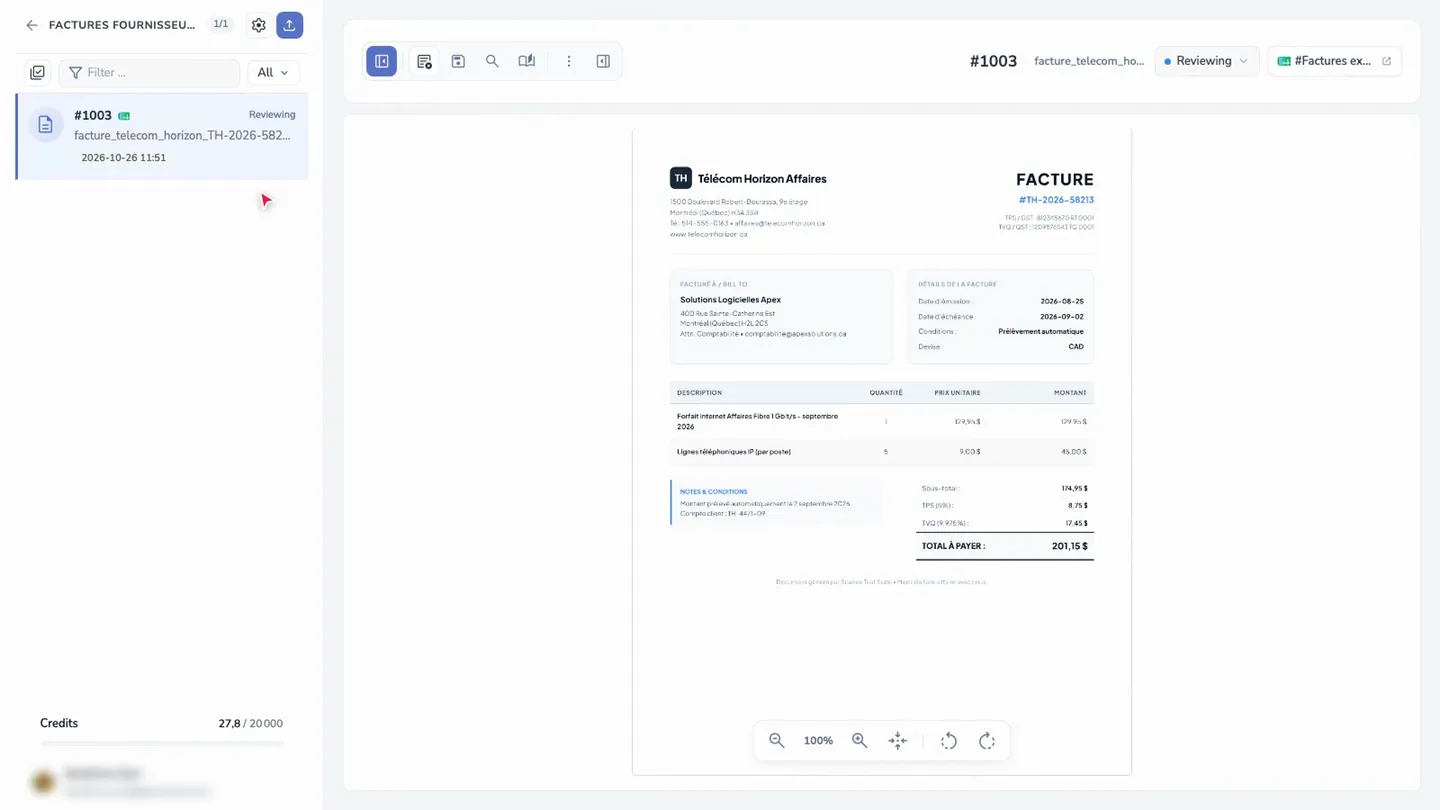
Task: Click the FACTURES FOURNISSEU... workspace title
Action: click(x=122, y=25)
